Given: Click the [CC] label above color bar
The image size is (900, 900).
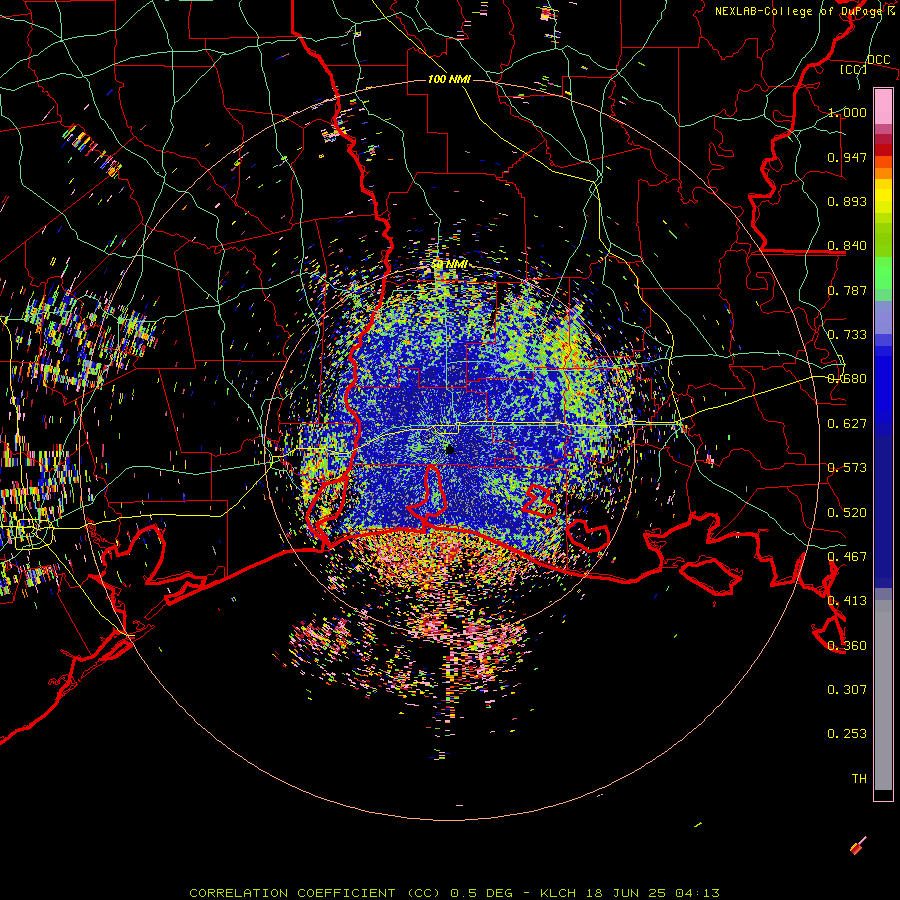Looking at the screenshot, I should click(853, 69).
